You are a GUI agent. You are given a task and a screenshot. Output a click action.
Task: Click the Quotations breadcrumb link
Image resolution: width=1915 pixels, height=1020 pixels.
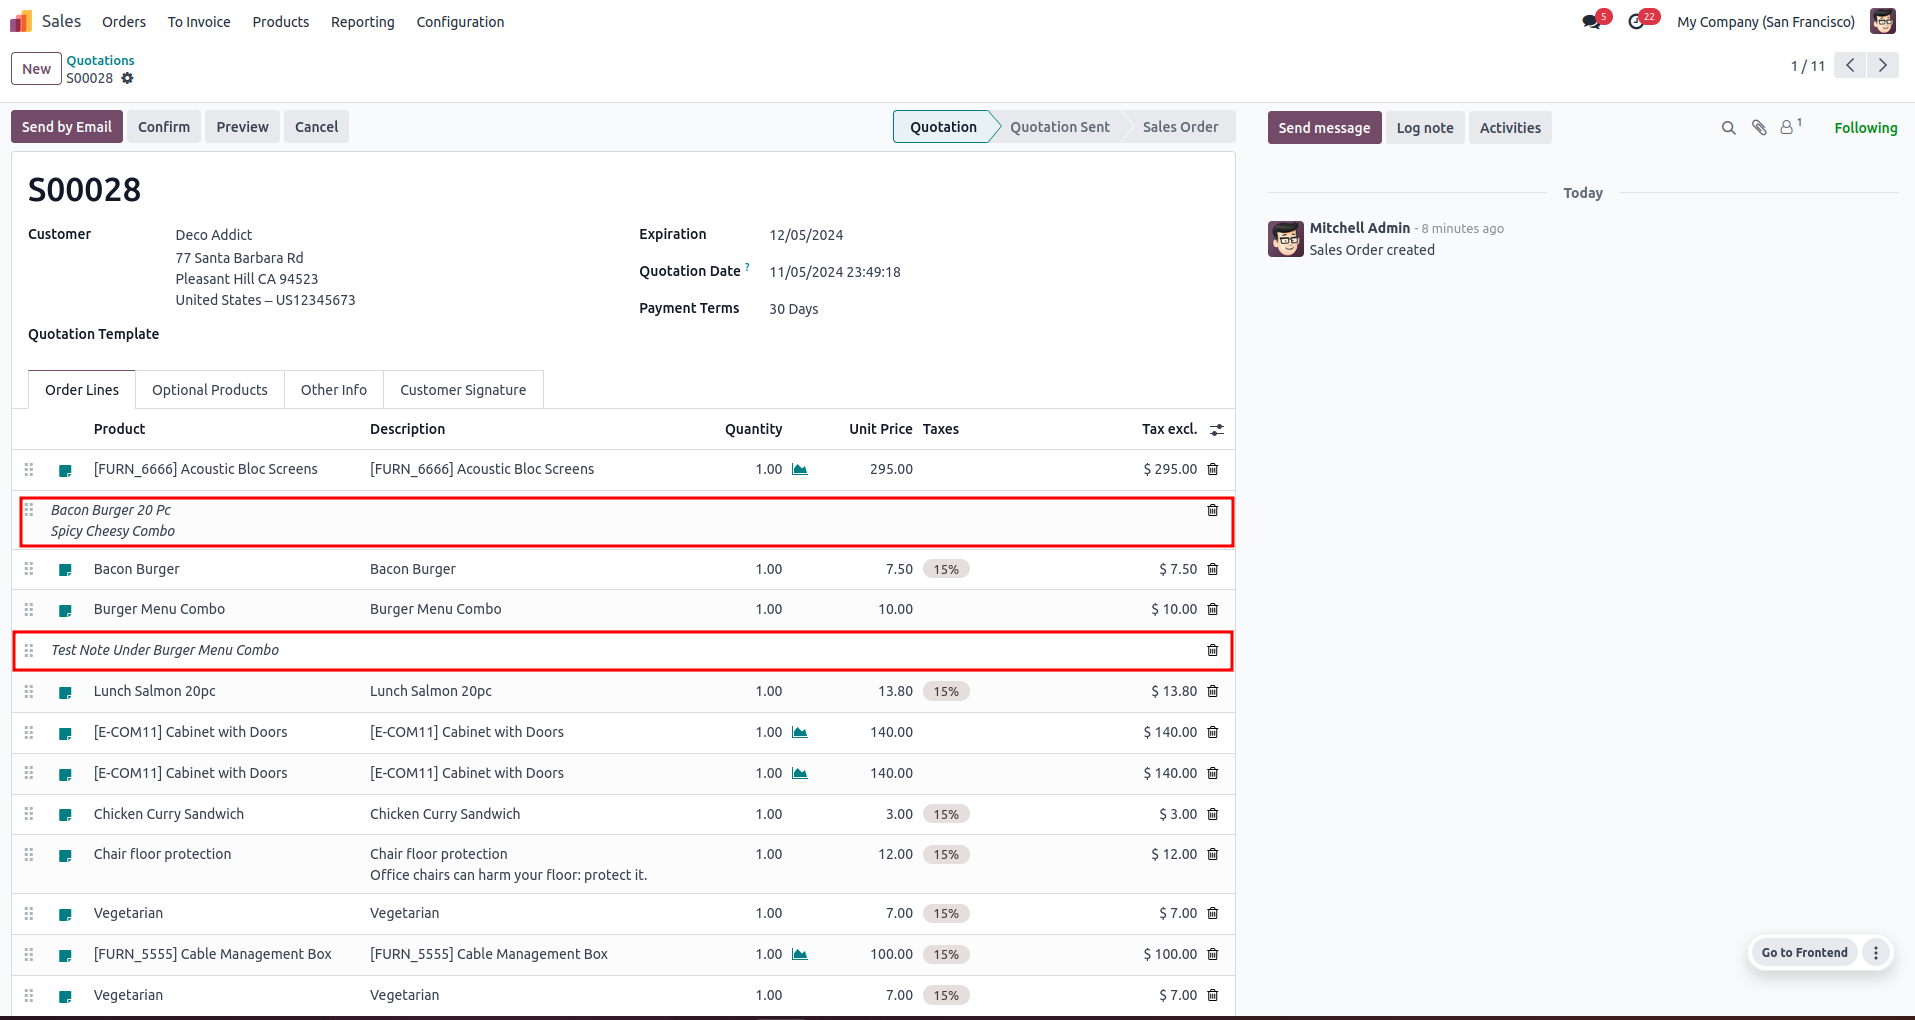coord(100,61)
